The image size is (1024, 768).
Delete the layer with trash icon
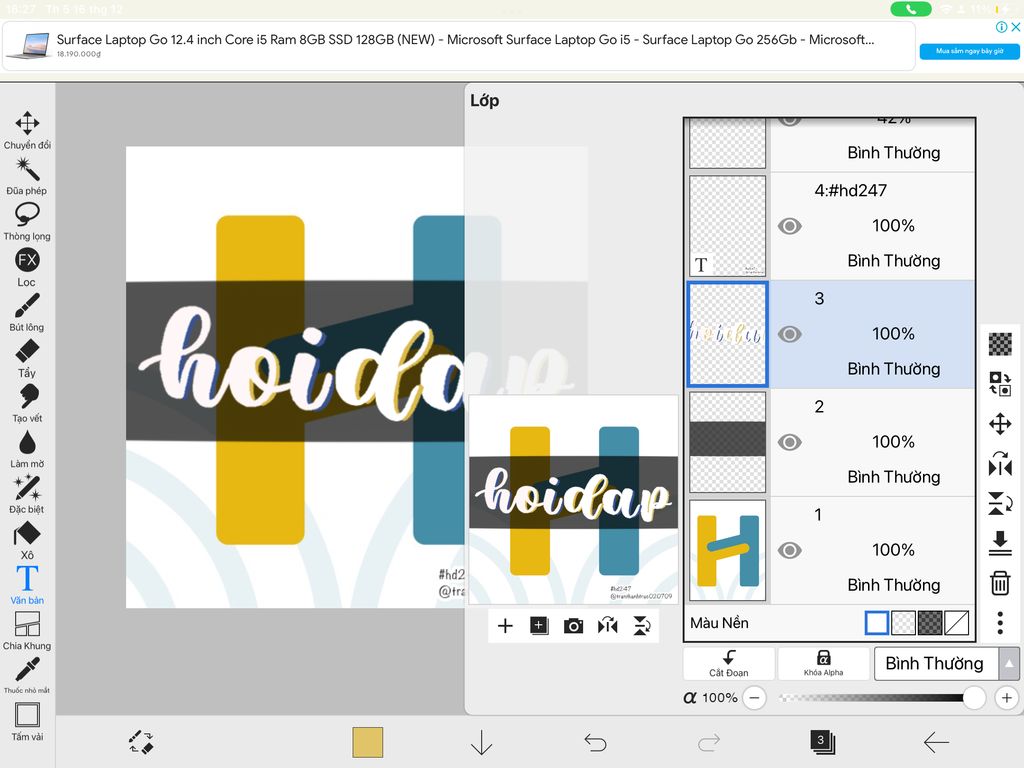coord(1000,583)
